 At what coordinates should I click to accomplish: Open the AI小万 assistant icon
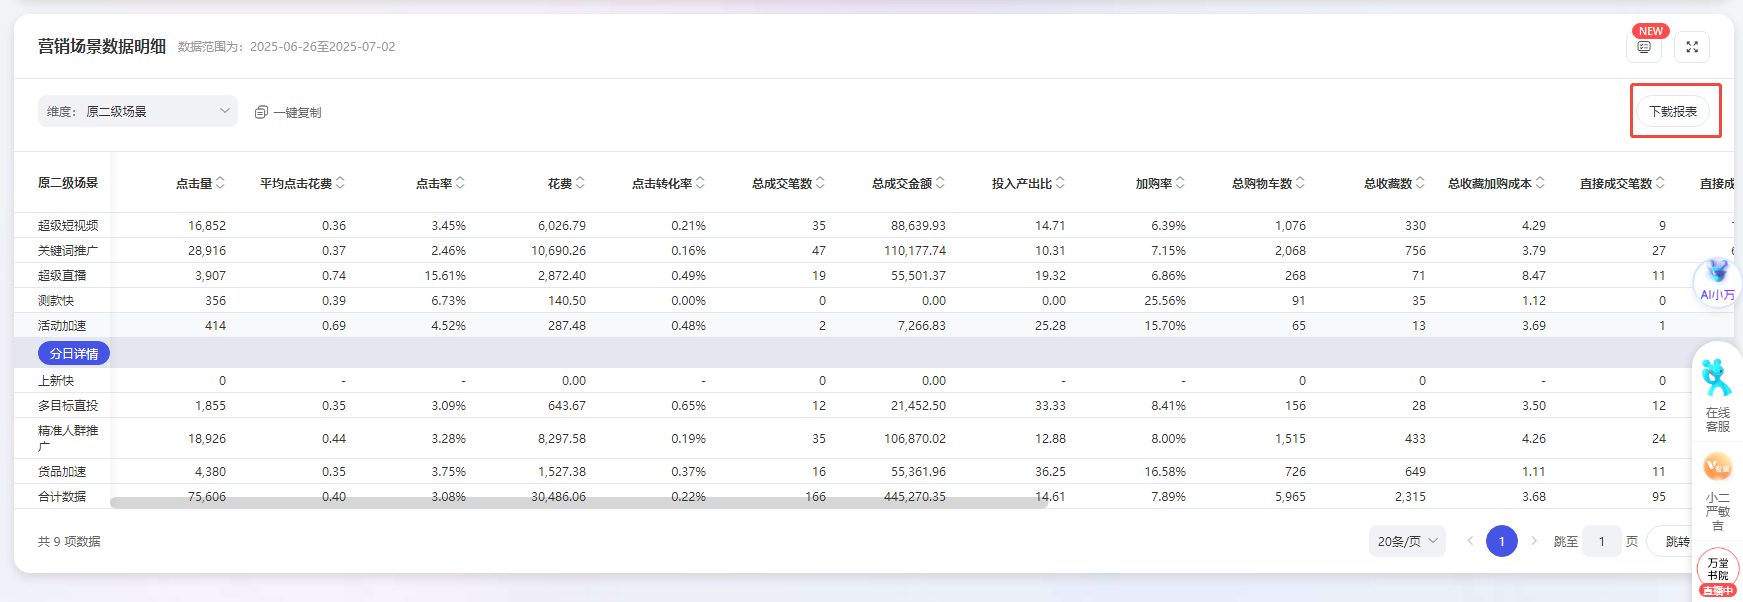coord(1717,278)
